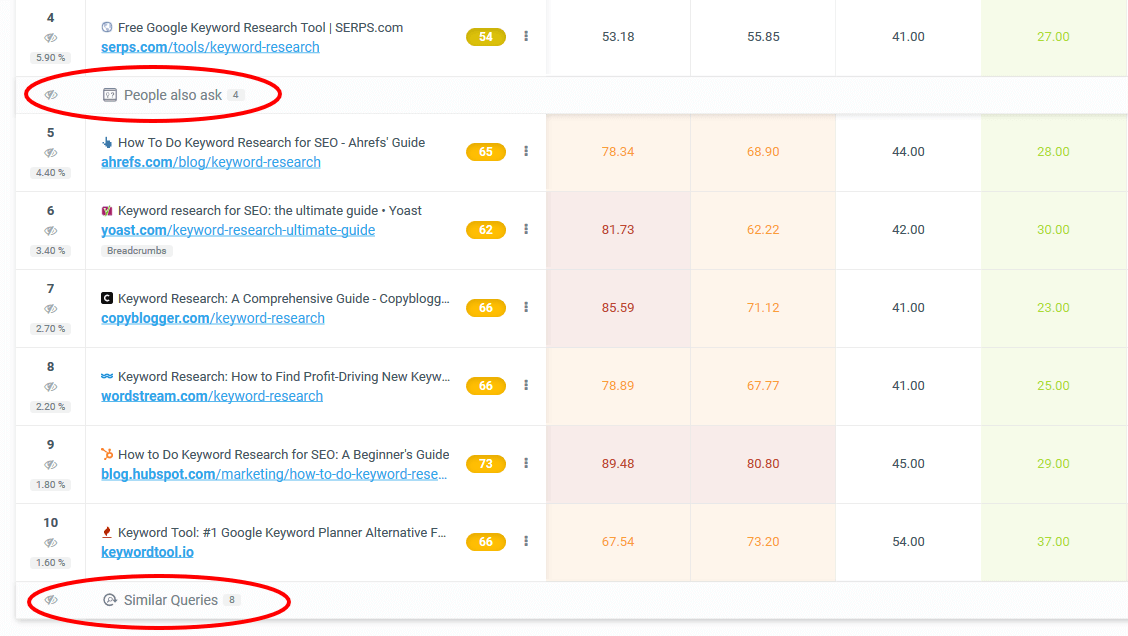Toggle visibility eye for the serps.com result
Screen dimensions: 1128x636
point(50,37)
